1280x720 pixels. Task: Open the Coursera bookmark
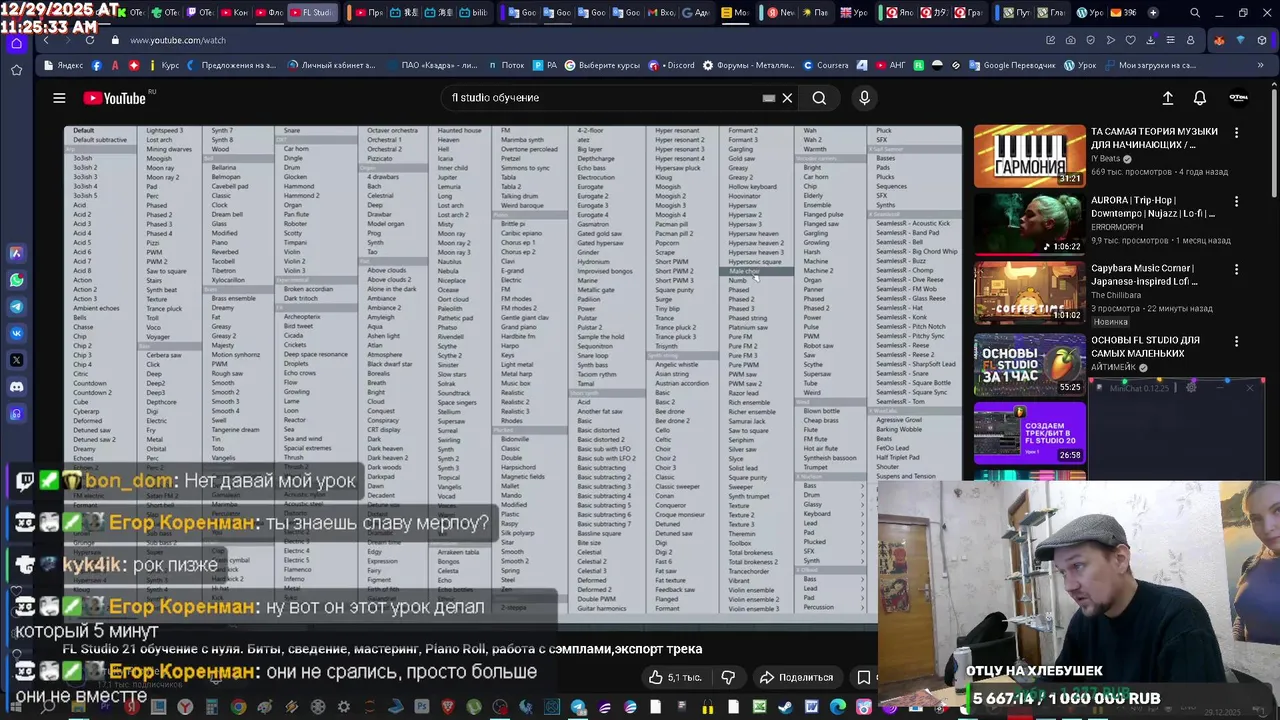point(826,65)
